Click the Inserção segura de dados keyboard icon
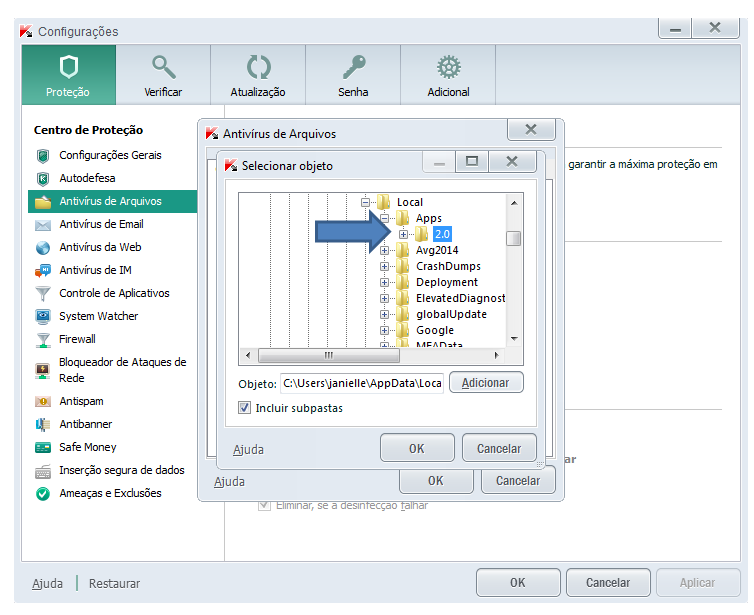 (43, 471)
